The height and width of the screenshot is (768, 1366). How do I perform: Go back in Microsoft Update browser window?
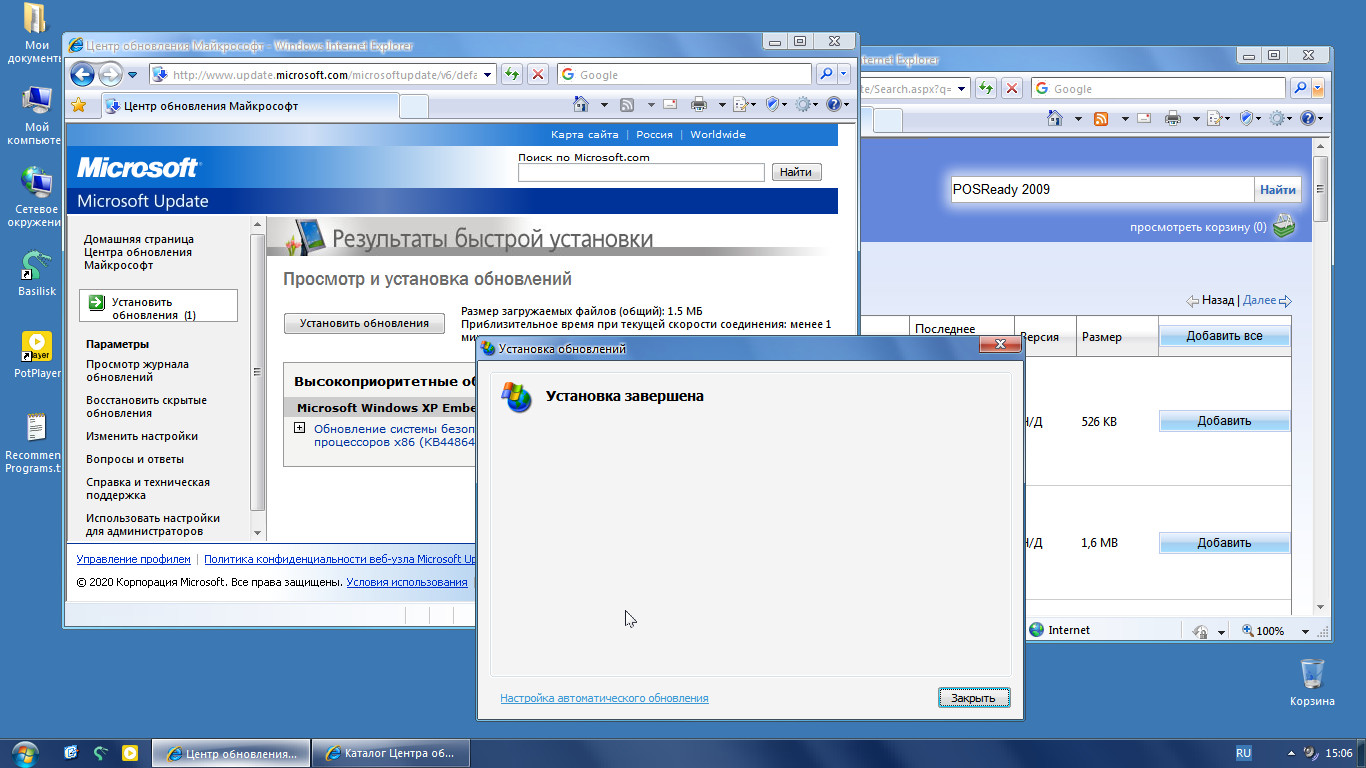point(82,74)
